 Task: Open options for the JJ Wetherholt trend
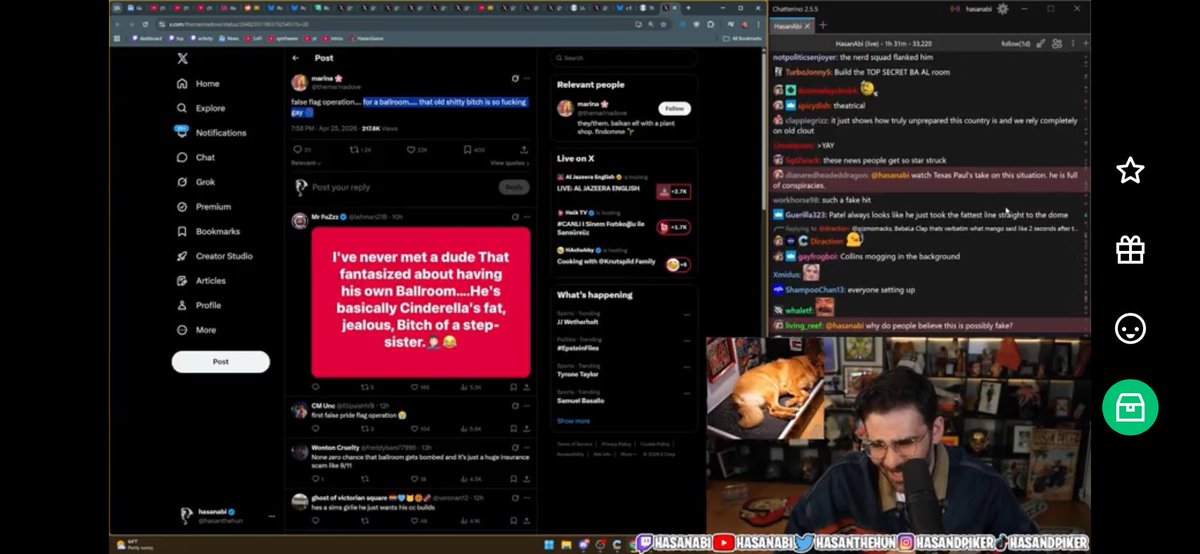689,314
